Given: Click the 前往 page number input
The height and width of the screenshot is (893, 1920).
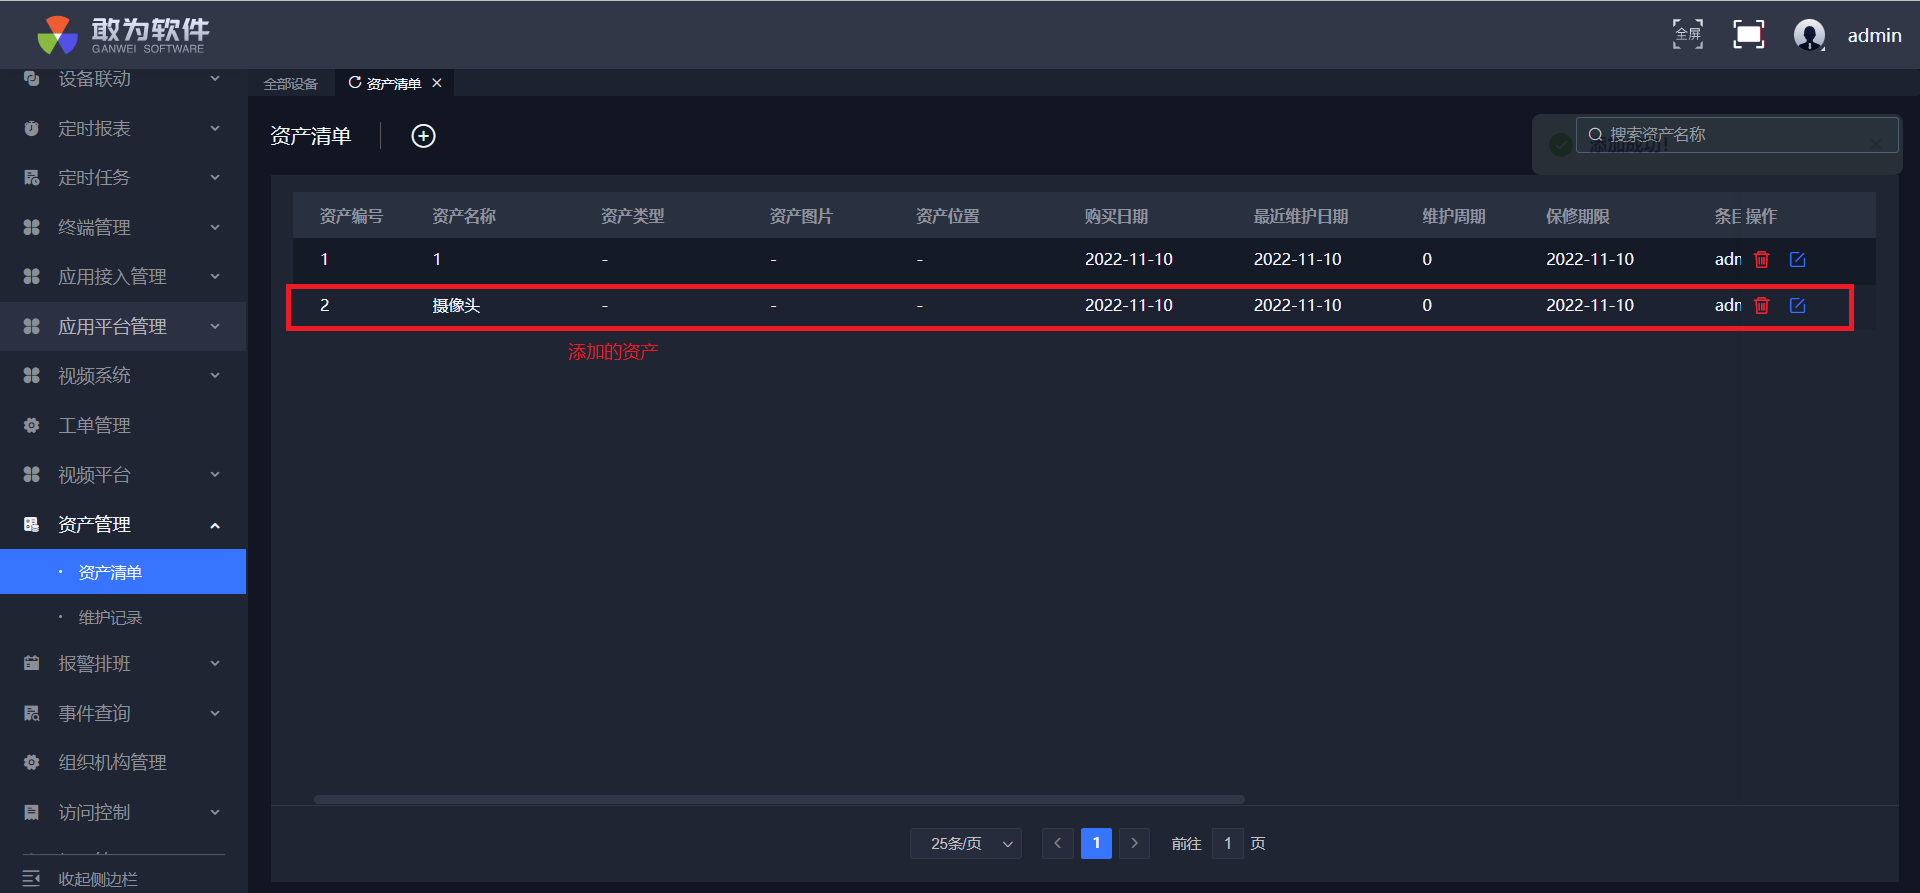Looking at the screenshot, I should click(1228, 843).
